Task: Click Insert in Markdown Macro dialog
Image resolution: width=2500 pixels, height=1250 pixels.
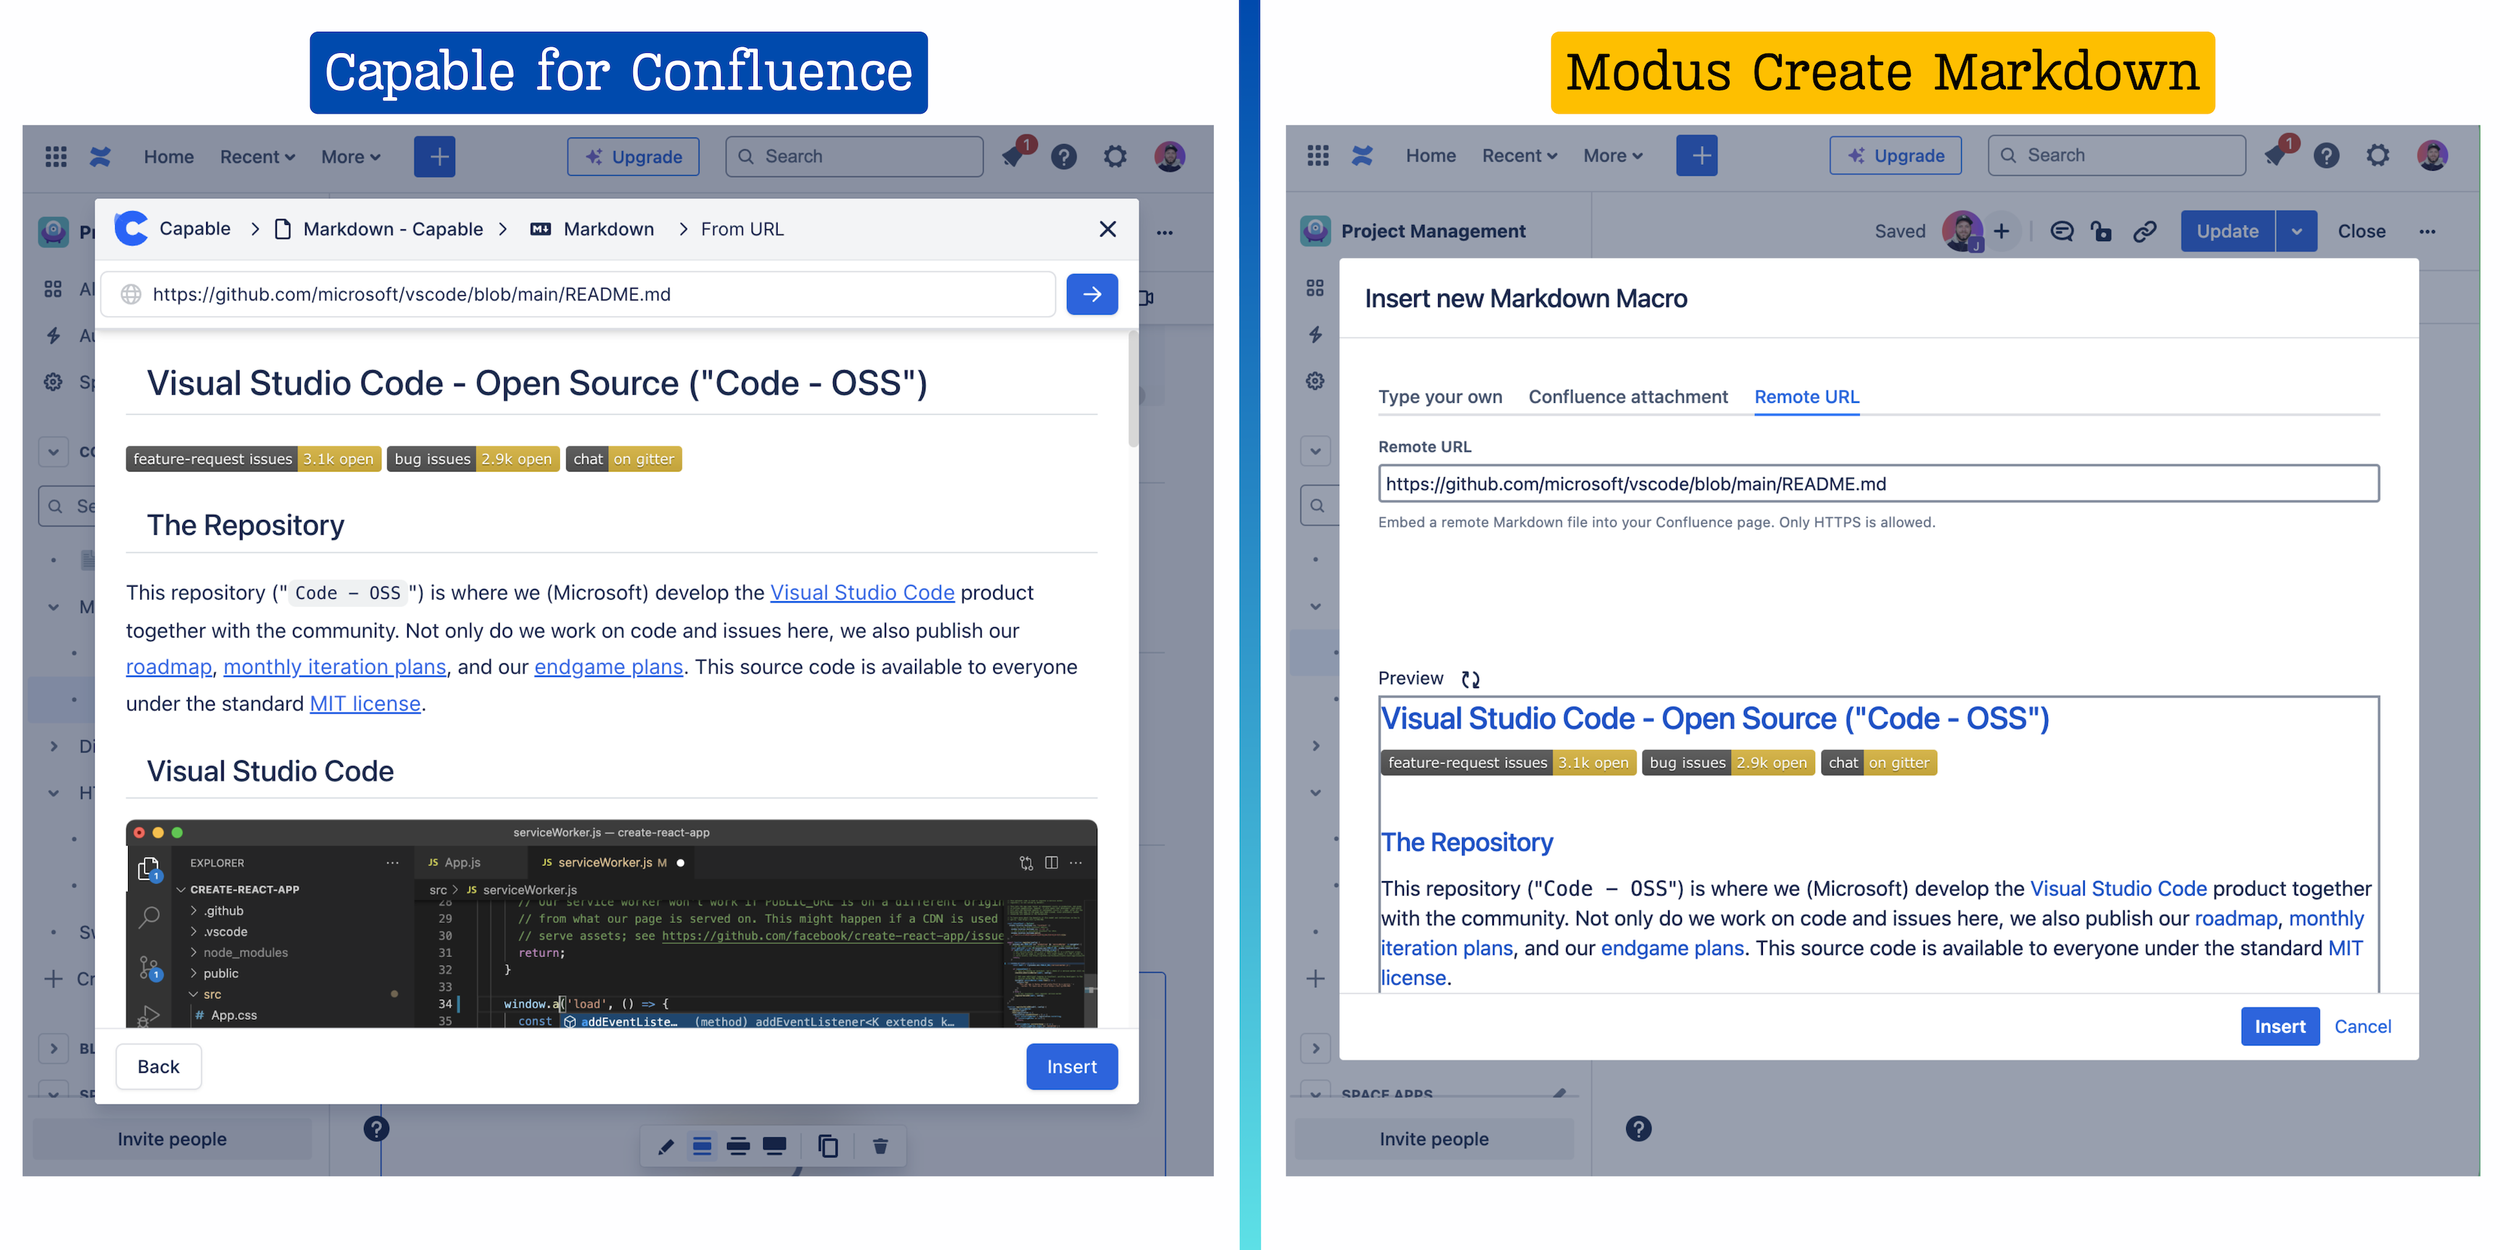Action: click(x=2280, y=1027)
